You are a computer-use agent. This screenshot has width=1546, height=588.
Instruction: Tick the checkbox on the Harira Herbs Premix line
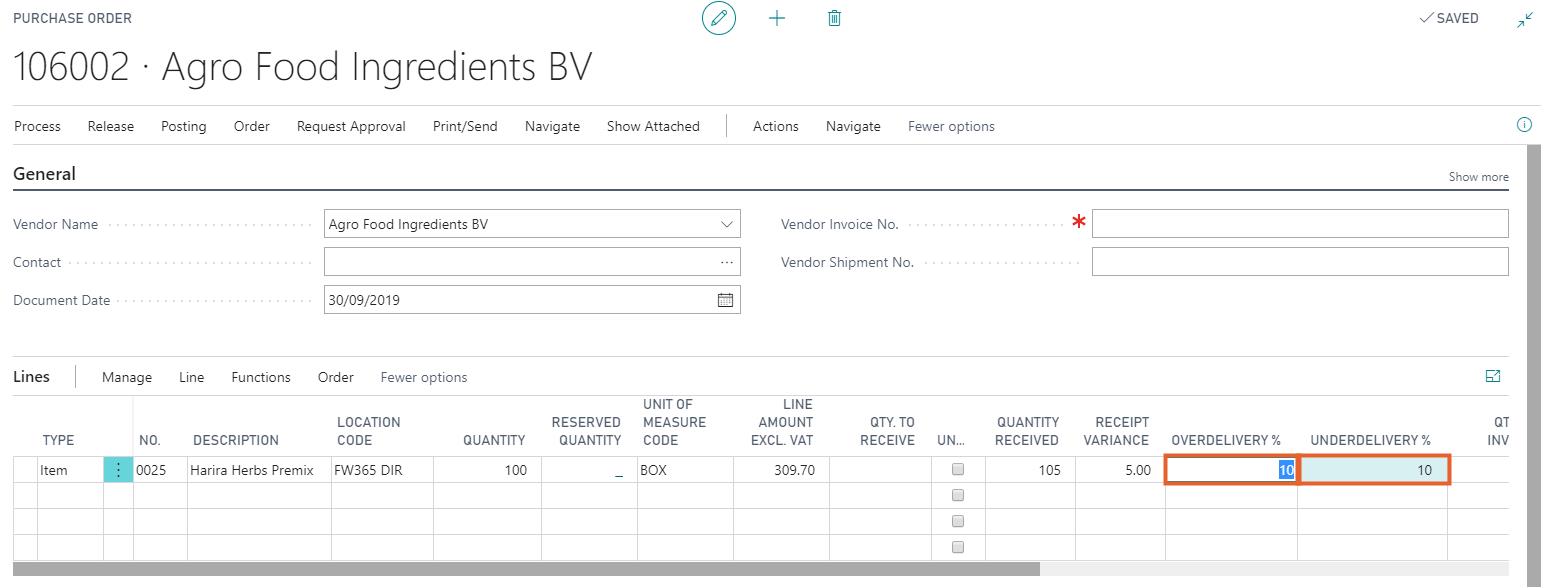(x=958, y=469)
